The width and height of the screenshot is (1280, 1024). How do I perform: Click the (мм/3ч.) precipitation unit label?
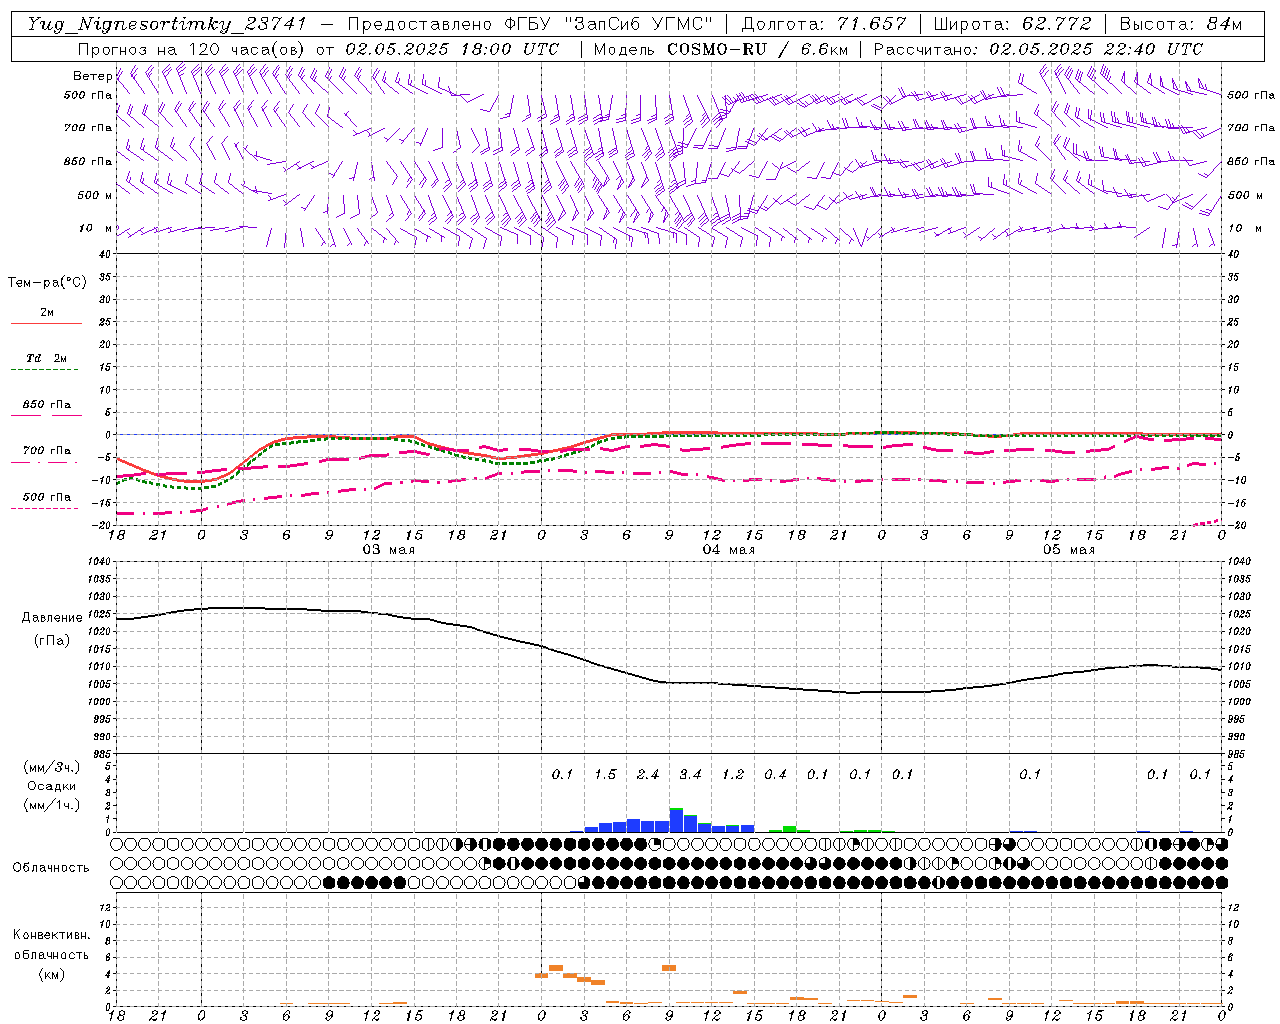click(x=51, y=767)
